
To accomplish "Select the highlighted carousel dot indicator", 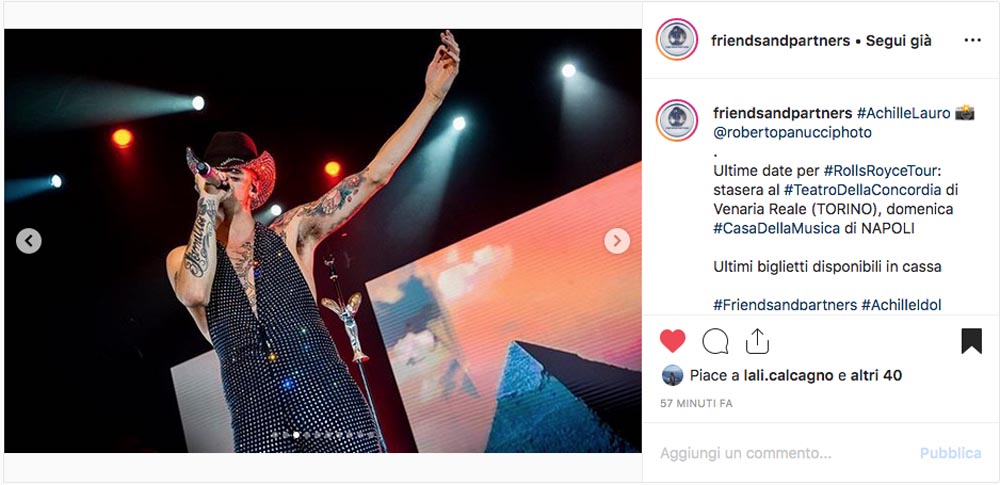I will 296,435.
